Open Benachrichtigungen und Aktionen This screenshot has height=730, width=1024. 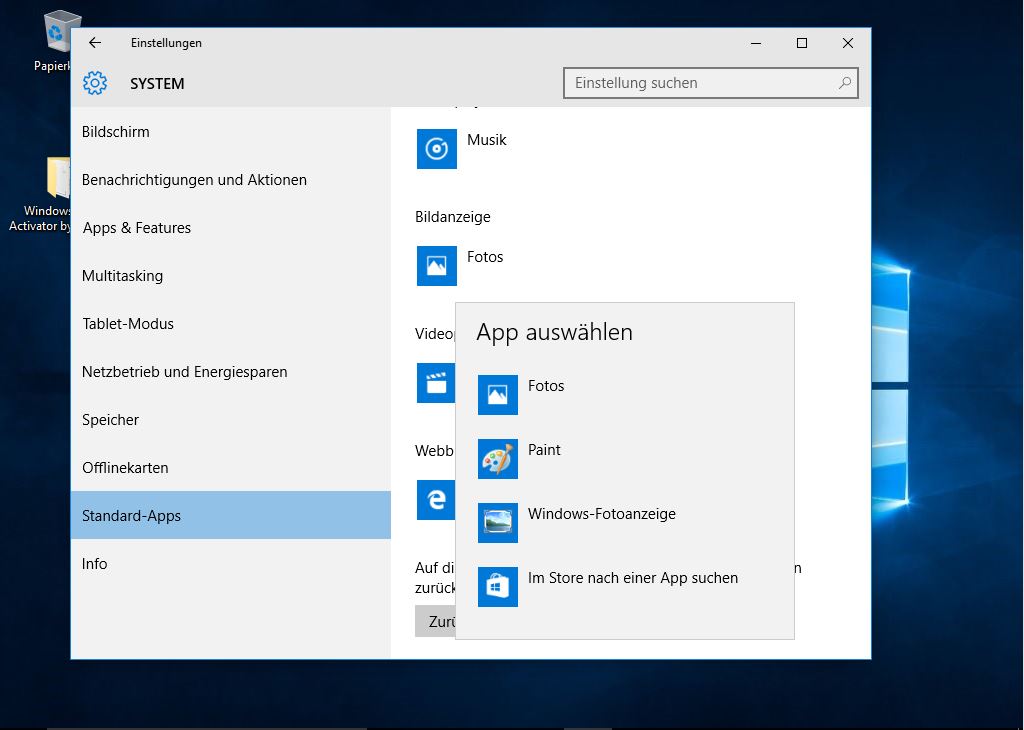[231, 180]
